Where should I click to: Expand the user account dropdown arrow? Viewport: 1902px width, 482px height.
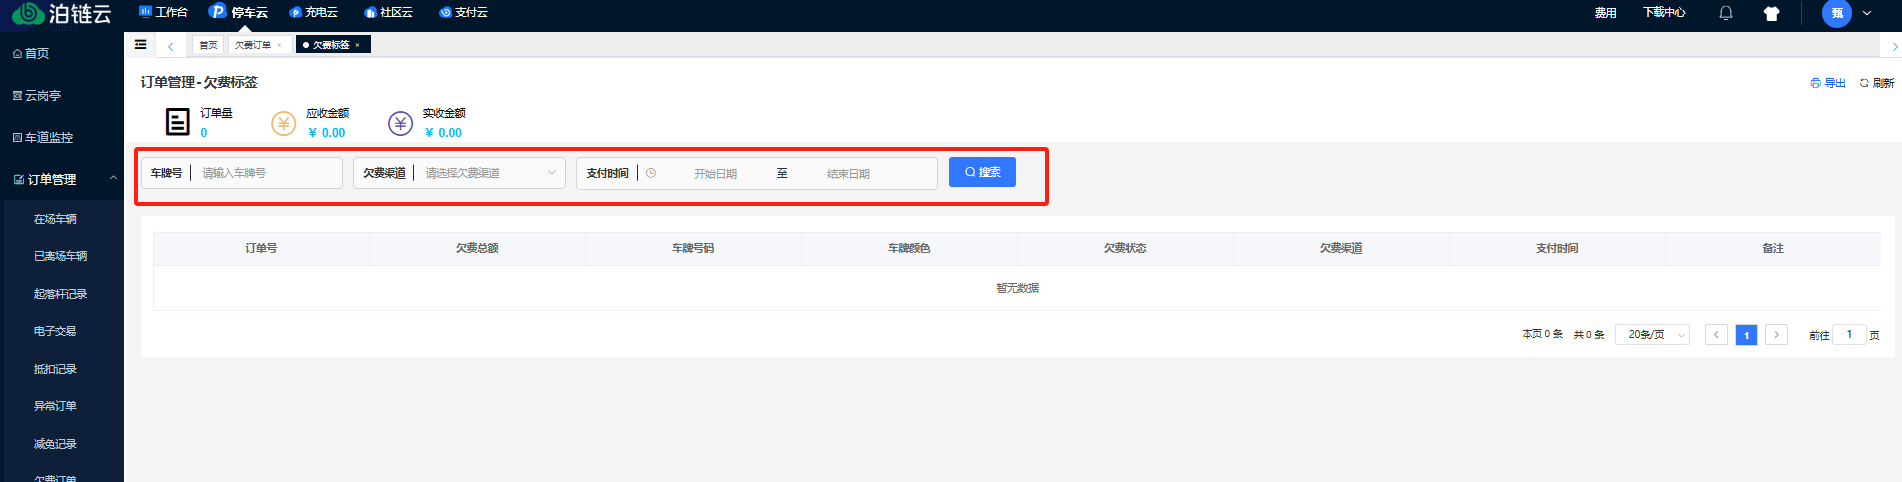(1867, 13)
